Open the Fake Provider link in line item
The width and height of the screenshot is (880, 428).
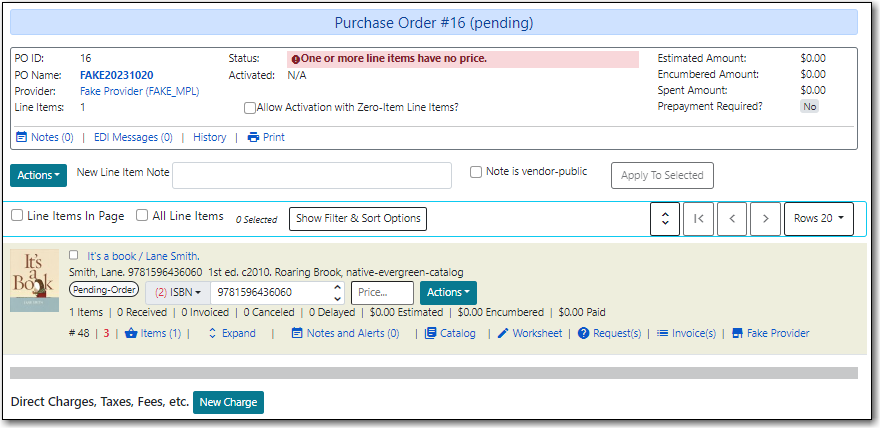tap(771, 333)
